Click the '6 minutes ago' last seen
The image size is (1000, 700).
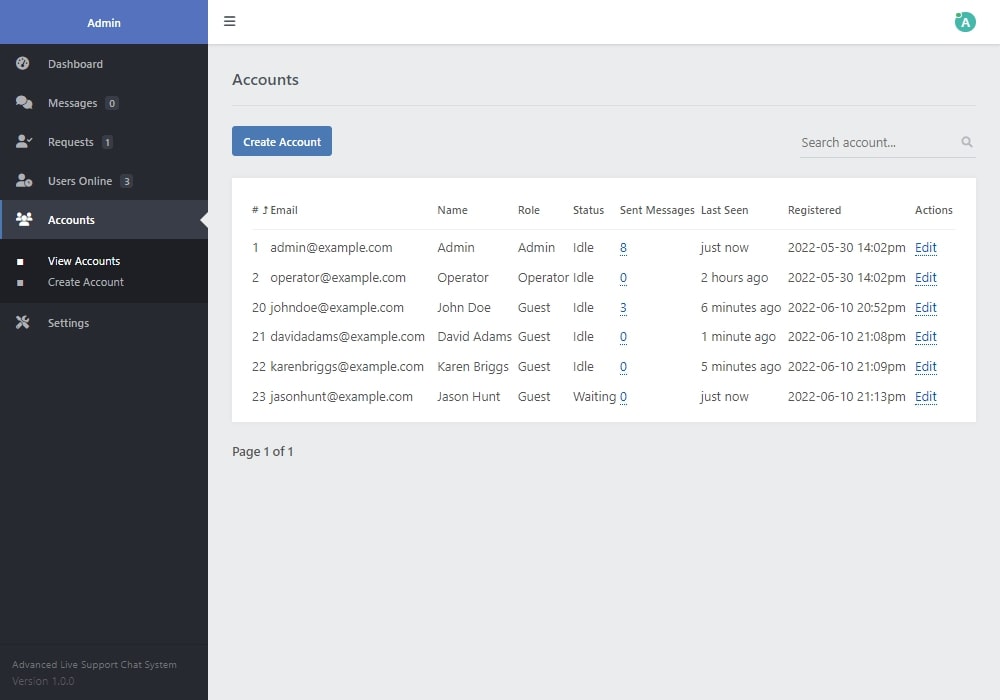[x=740, y=307]
